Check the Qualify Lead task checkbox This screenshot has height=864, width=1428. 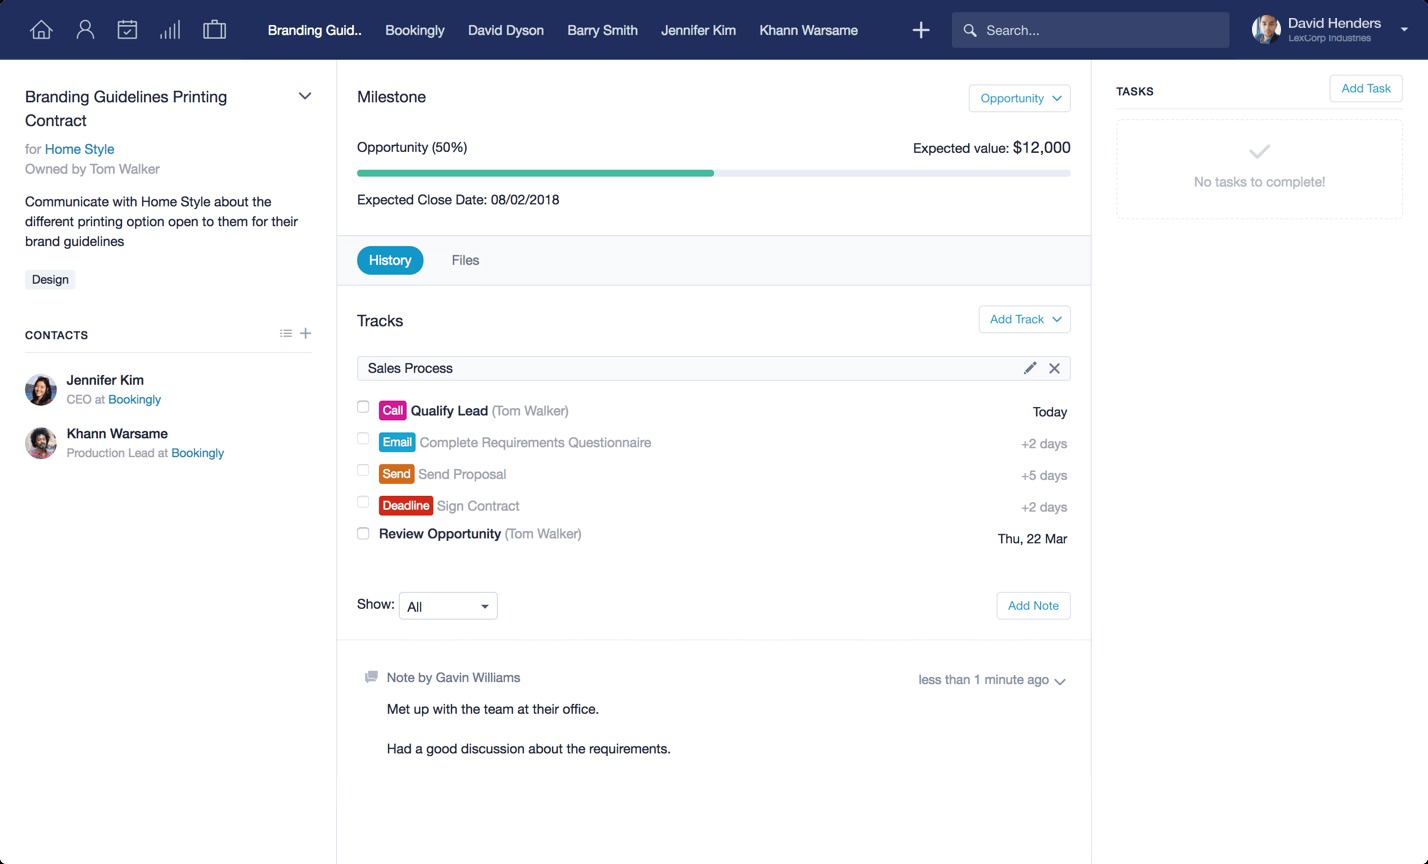[x=363, y=407]
